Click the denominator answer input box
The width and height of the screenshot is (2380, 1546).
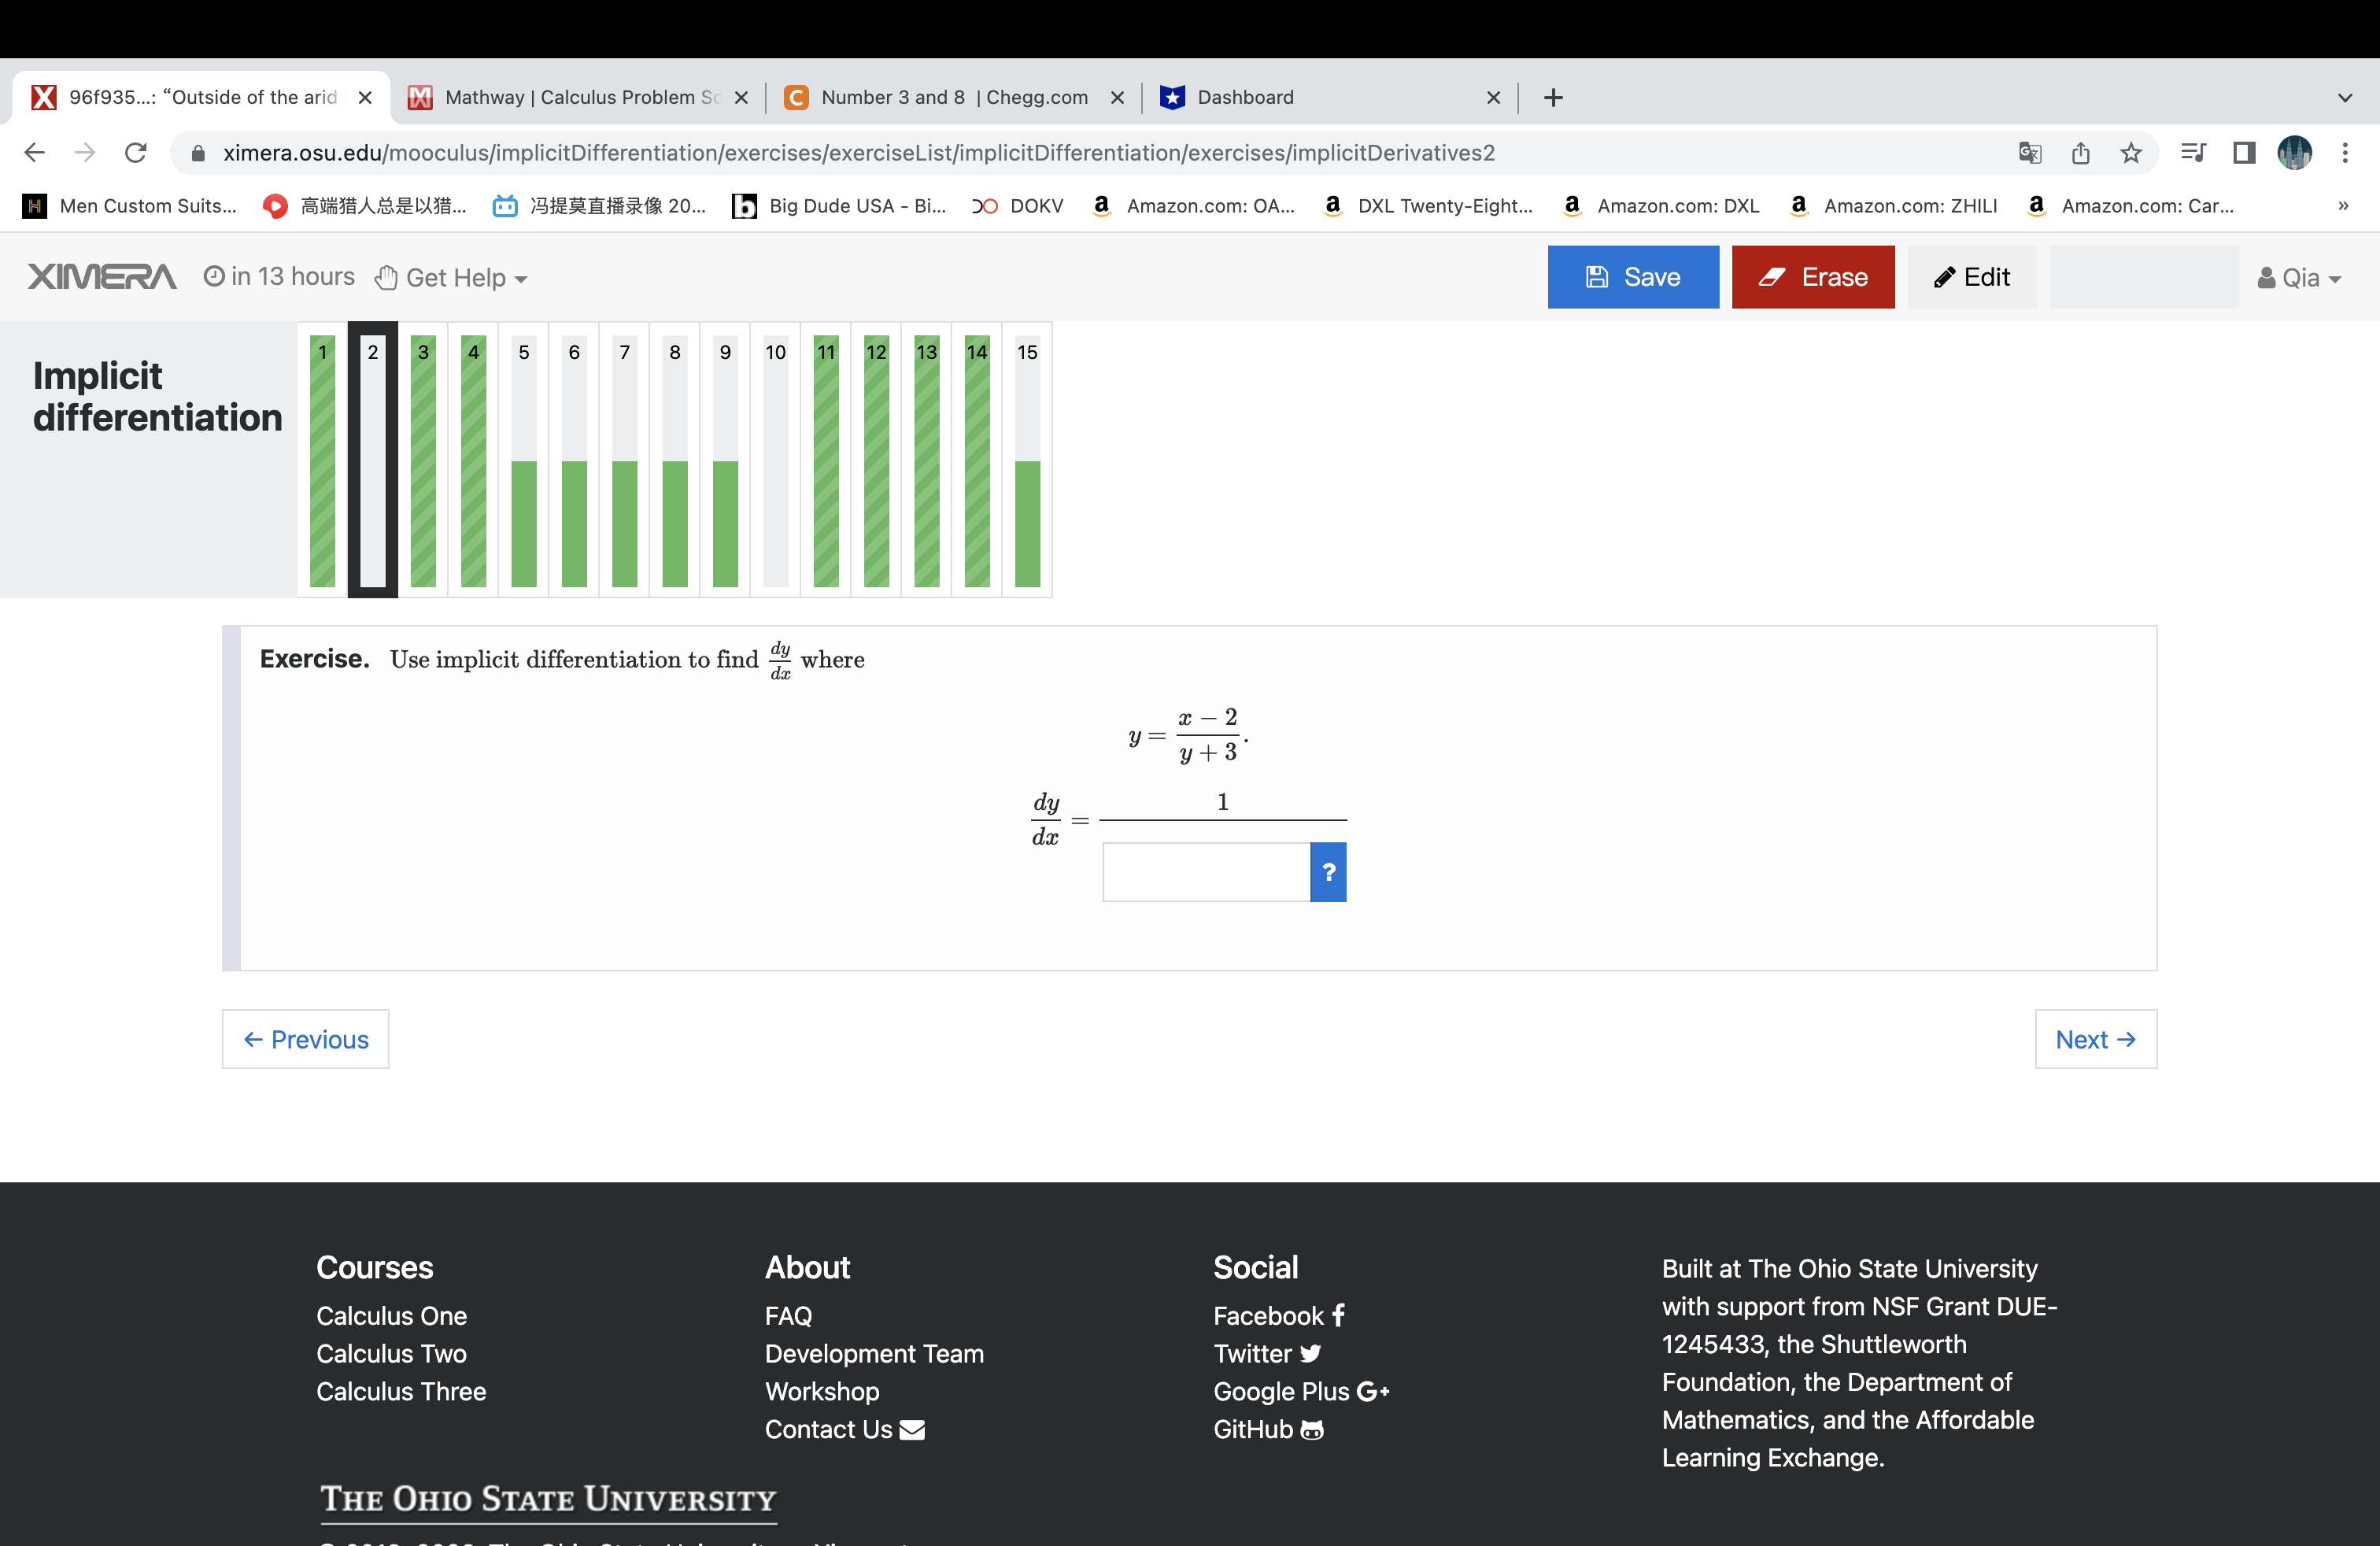pos(1206,872)
